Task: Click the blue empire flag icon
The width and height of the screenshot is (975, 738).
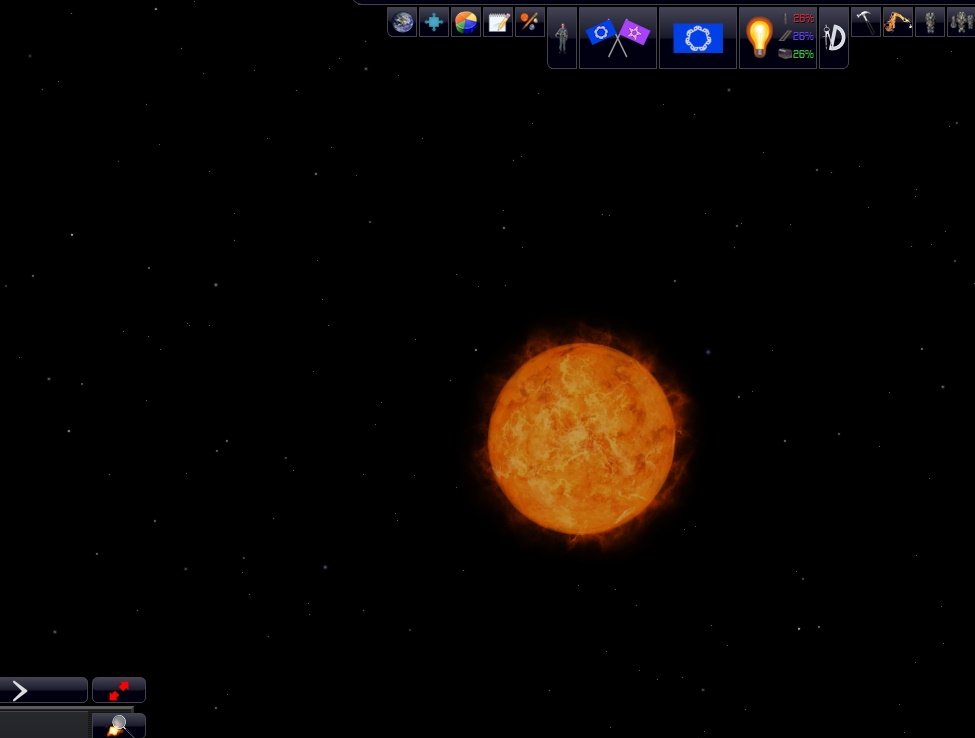Action: click(698, 38)
